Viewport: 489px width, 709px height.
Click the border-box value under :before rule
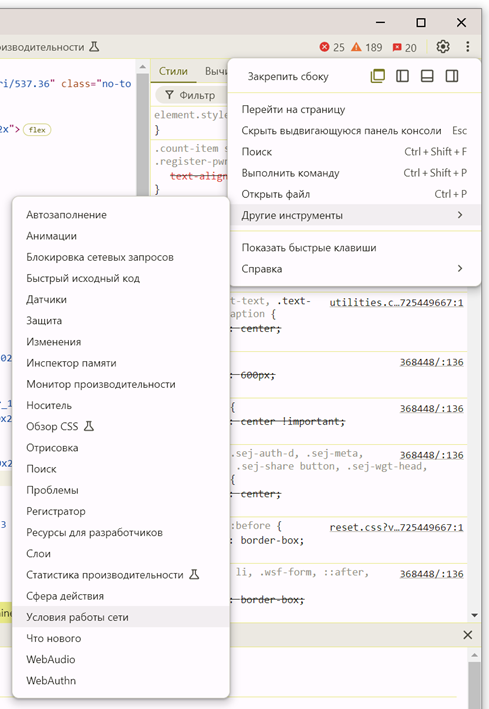tap(272, 540)
